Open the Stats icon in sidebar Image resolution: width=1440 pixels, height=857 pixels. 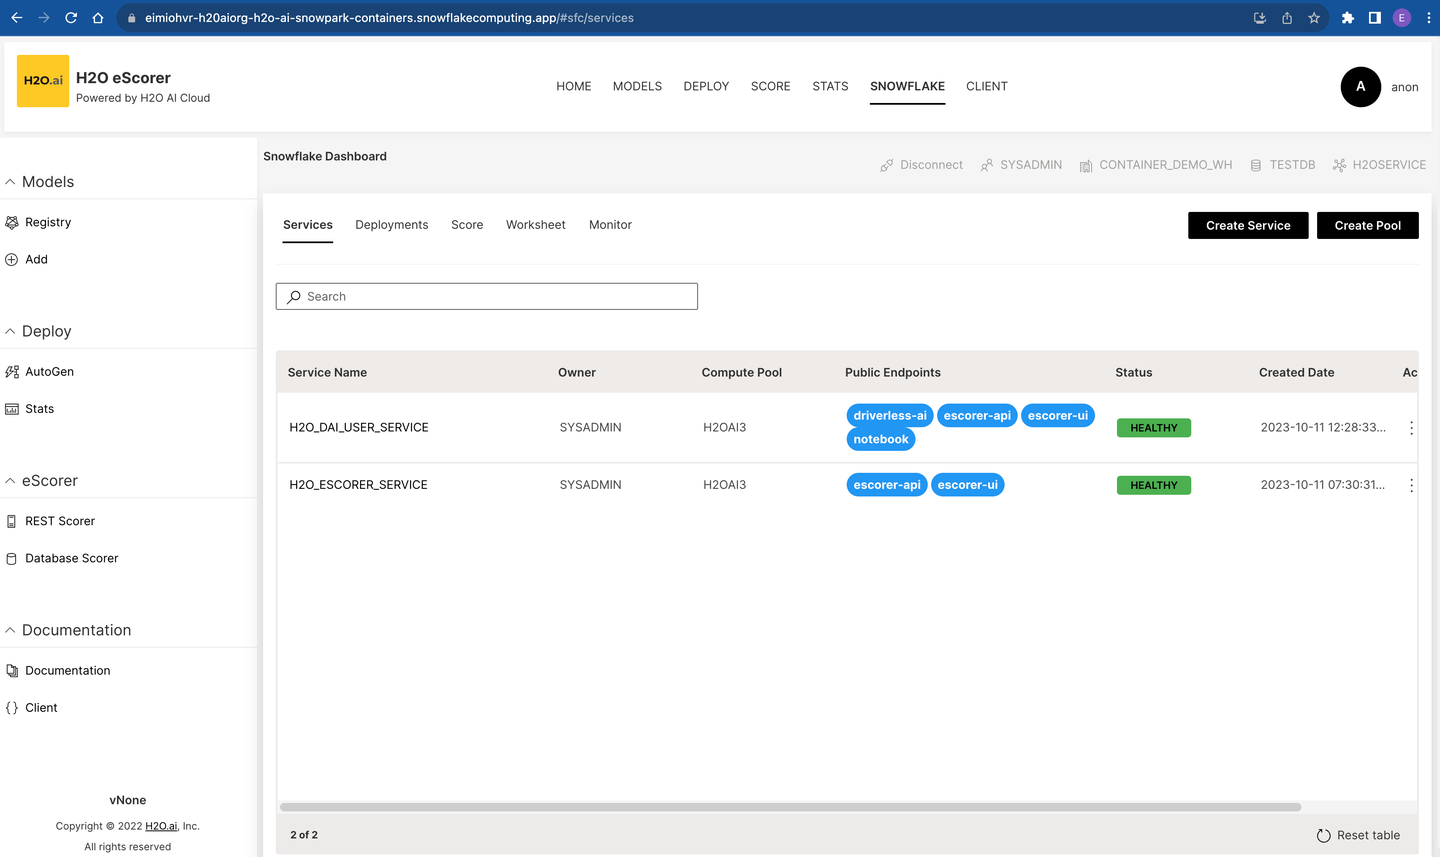point(12,408)
